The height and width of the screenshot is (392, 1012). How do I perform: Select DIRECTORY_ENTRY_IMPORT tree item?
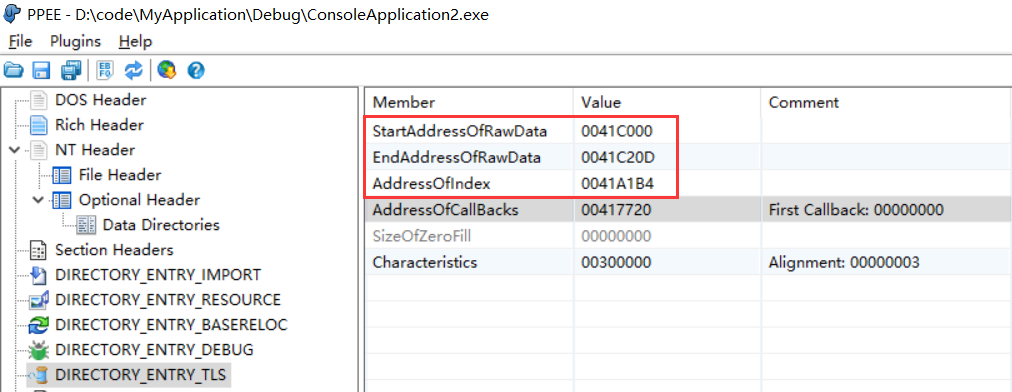[x=158, y=274]
